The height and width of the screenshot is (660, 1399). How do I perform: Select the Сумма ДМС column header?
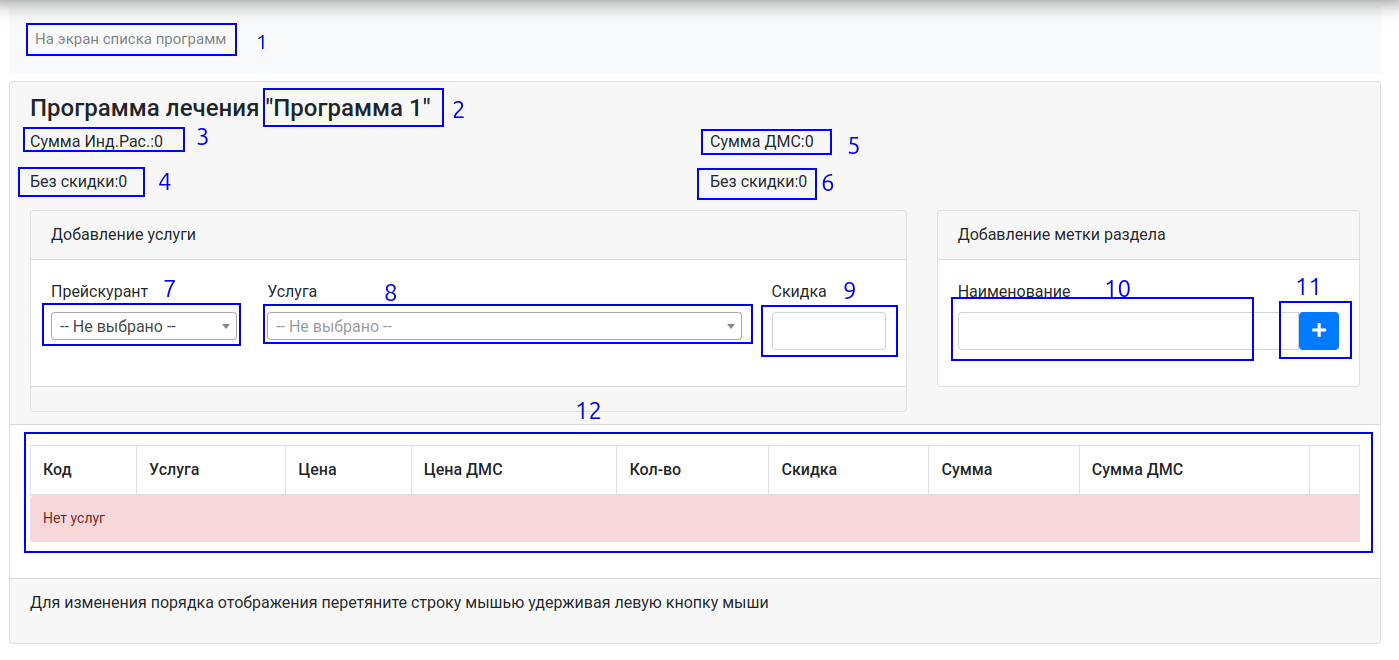[x=1137, y=470]
